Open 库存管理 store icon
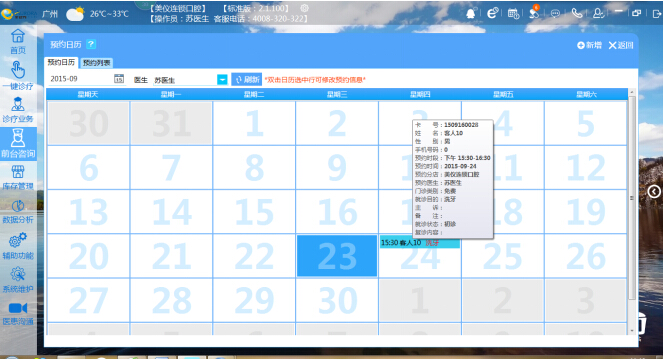Screen dimensions: 663x360 [x=18, y=172]
